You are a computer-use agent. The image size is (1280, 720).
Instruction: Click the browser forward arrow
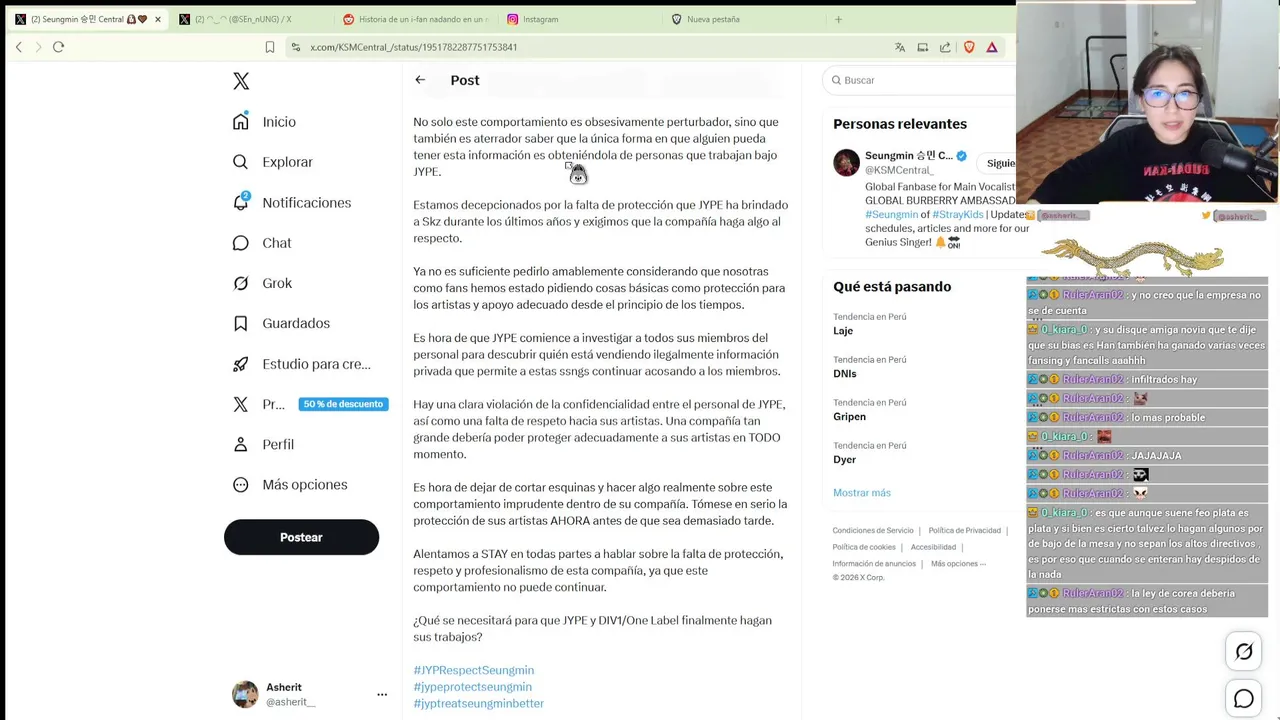38,47
